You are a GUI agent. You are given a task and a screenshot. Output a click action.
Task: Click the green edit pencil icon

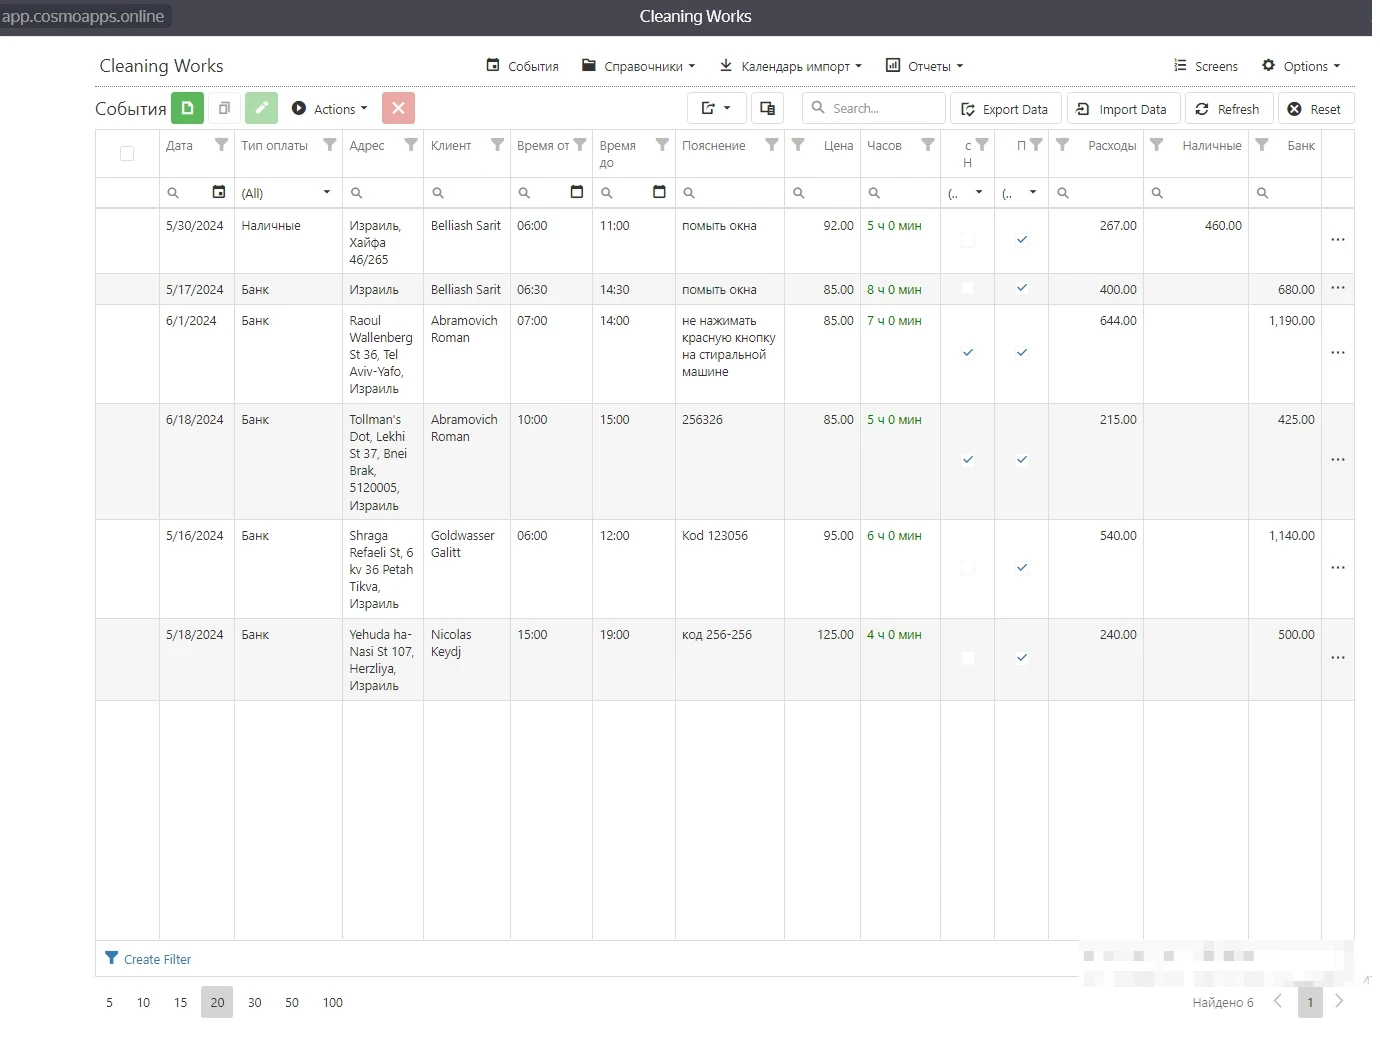tap(261, 108)
